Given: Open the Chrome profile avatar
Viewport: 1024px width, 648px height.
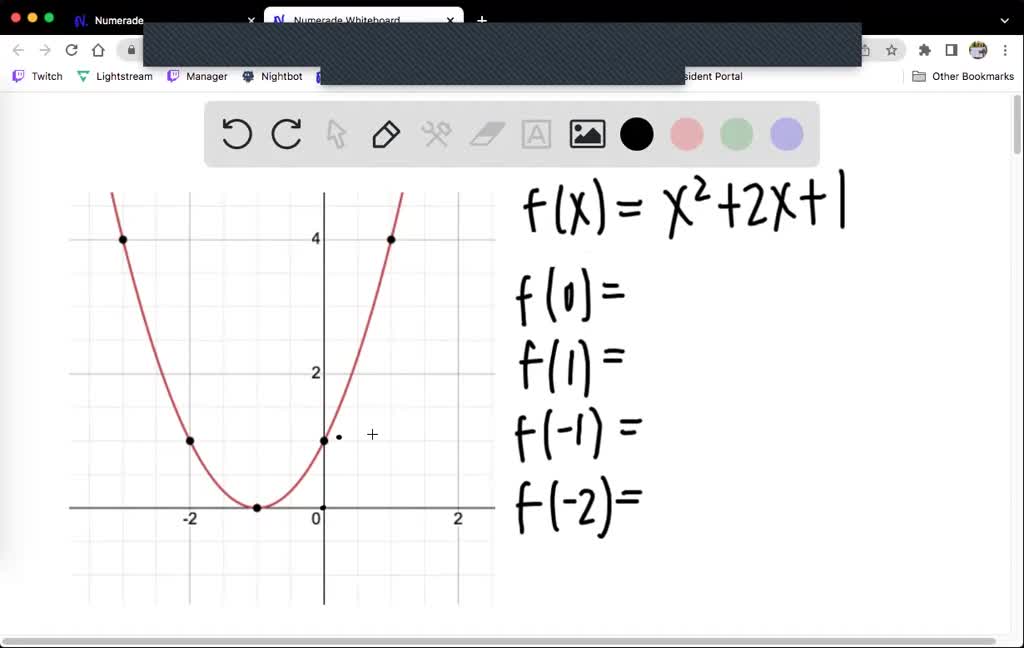Looking at the screenshot, I should pyautogui.click(x=977, y=49).
